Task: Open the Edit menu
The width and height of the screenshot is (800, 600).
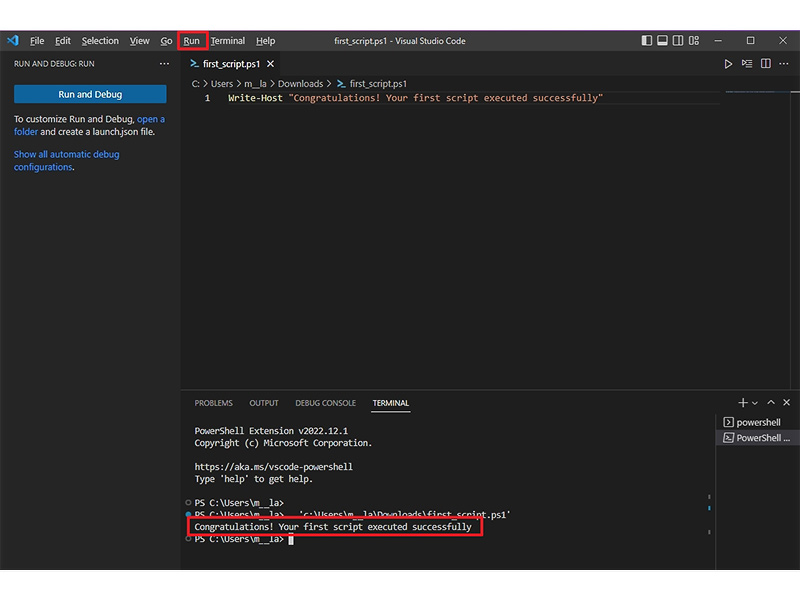Action: click(63, 41)
